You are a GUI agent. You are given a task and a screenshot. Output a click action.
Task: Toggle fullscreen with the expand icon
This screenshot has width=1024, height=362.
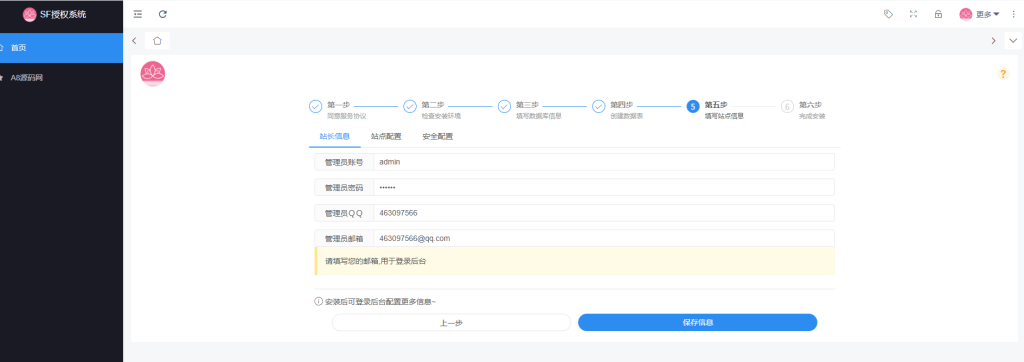pos(913,14)
